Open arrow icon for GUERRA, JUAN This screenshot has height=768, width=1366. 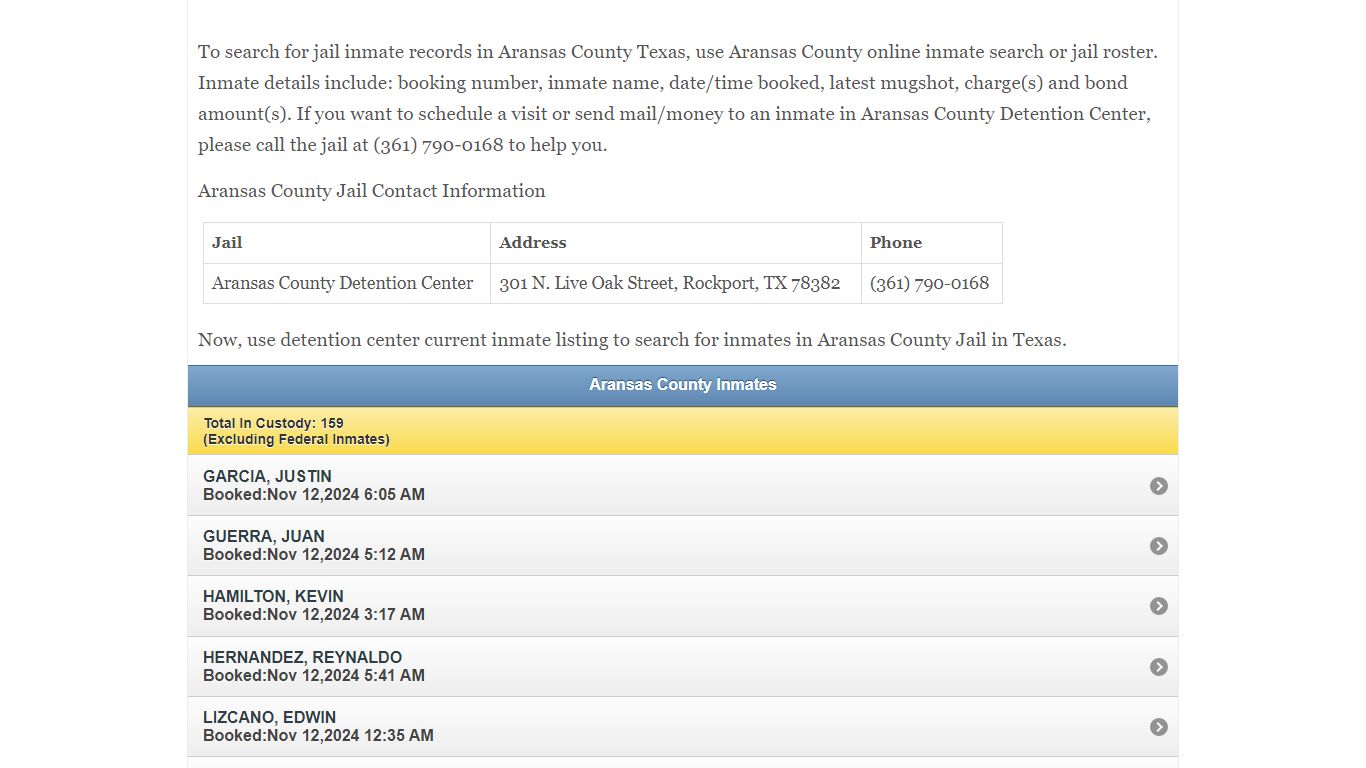click(1159, 546)
